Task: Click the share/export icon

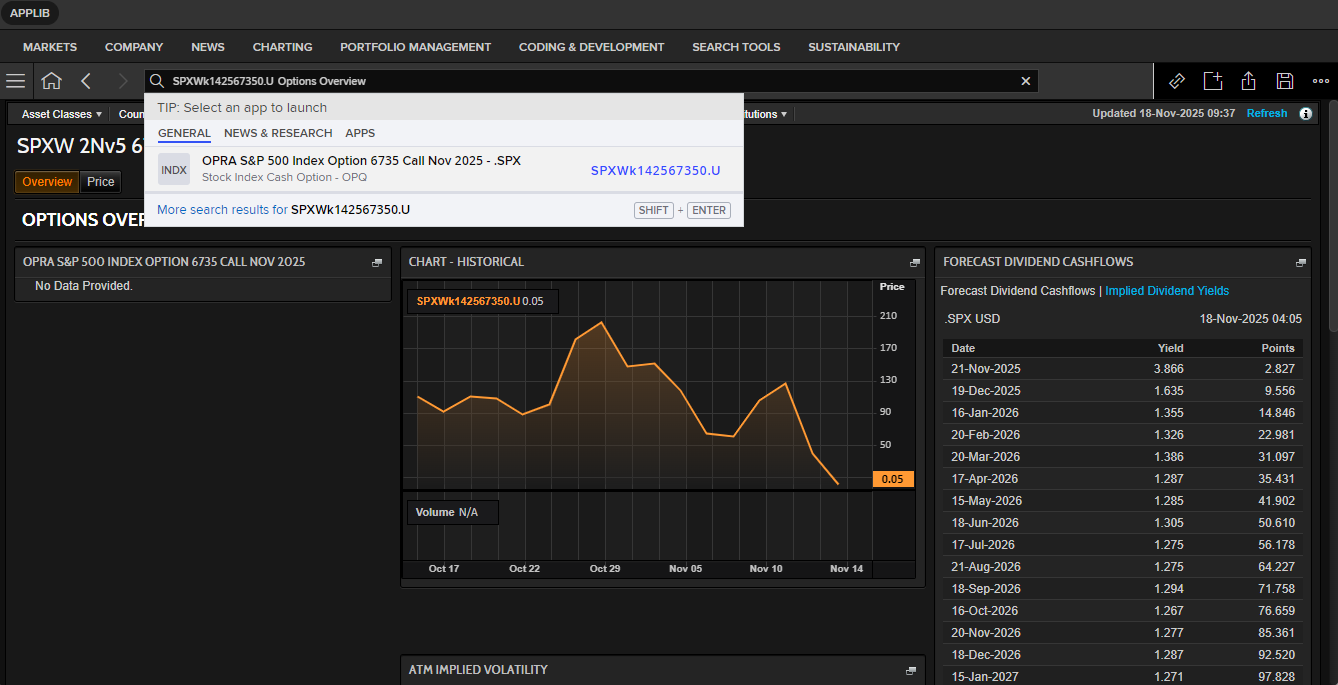Action: 1249,81
